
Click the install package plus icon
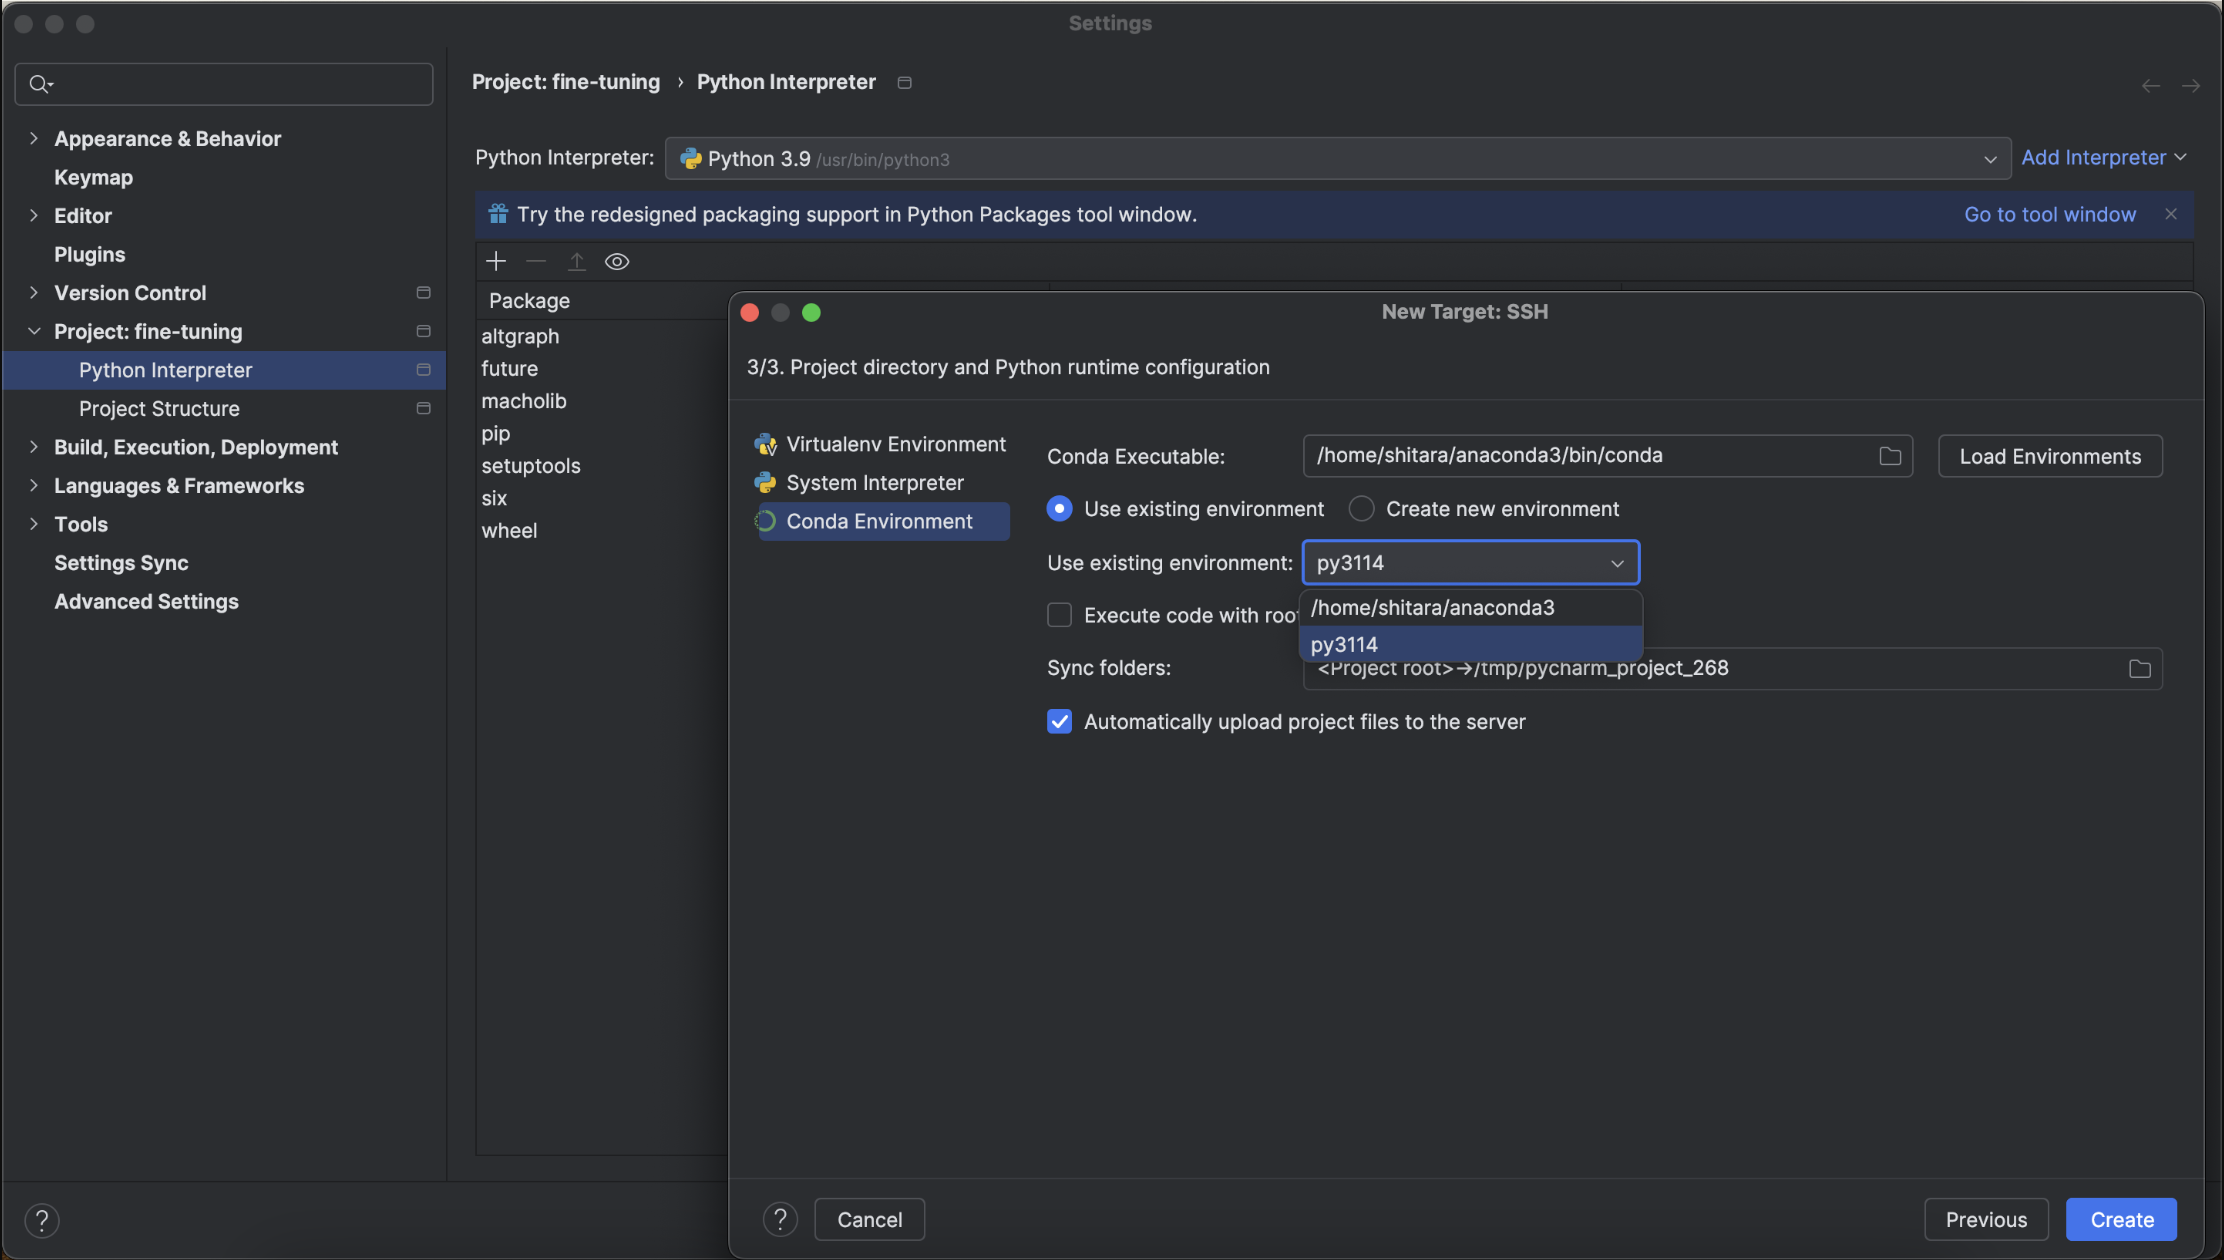tap(496, 261)
